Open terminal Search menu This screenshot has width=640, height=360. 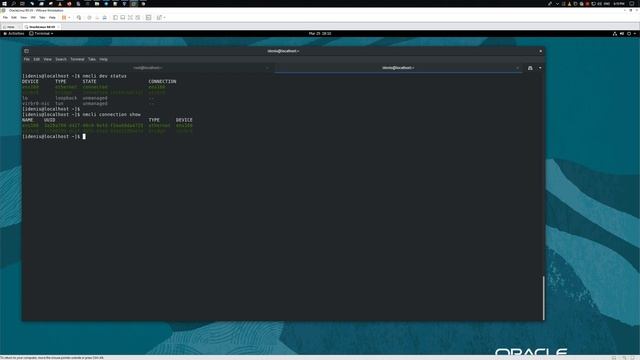(x=61, y=59)
